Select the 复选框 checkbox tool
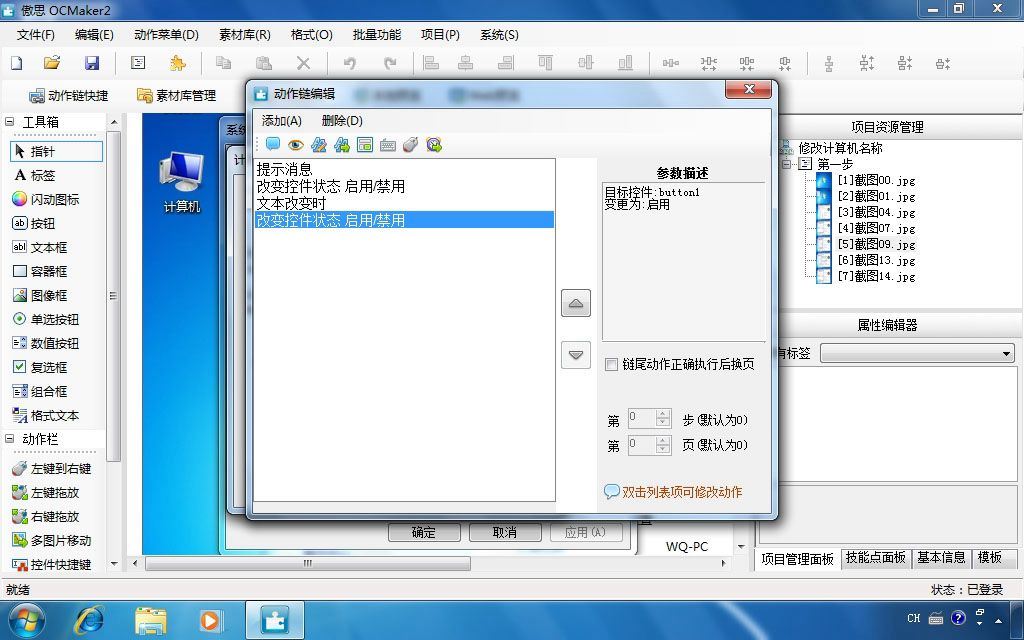 click(x=40, y=367)
